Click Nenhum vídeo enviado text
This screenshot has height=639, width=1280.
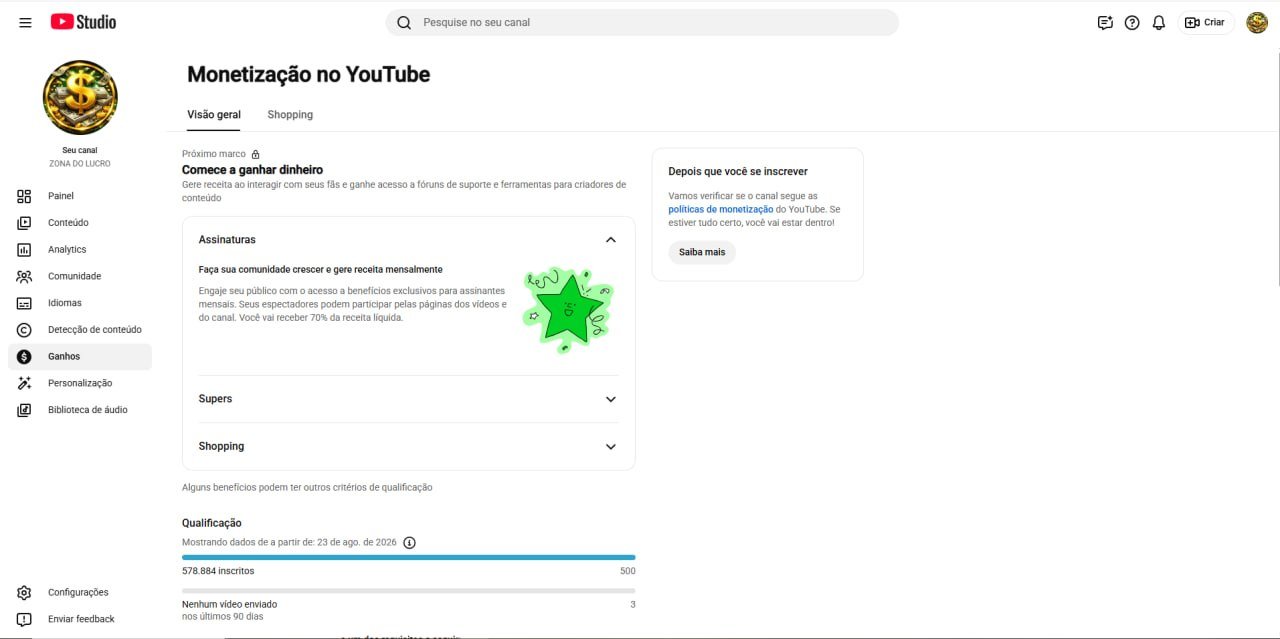[x=229, y=604]
